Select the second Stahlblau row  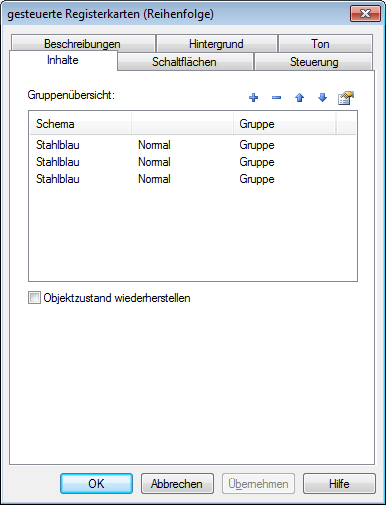point(193,162)
